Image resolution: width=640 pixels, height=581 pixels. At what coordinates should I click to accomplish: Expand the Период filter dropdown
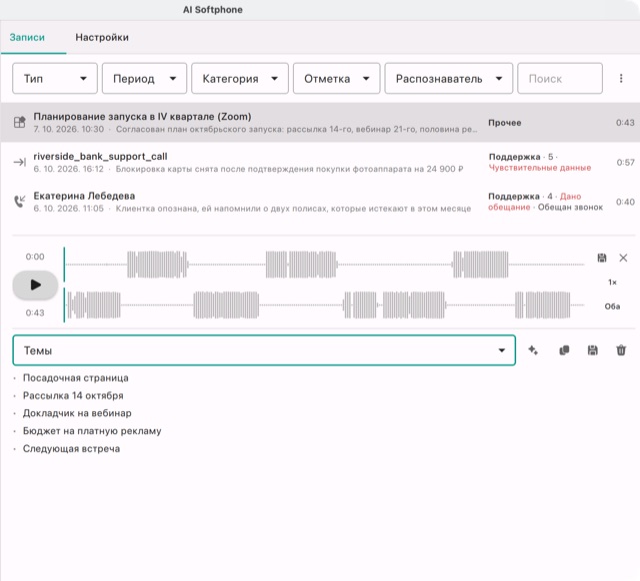(x=144, y=78)
